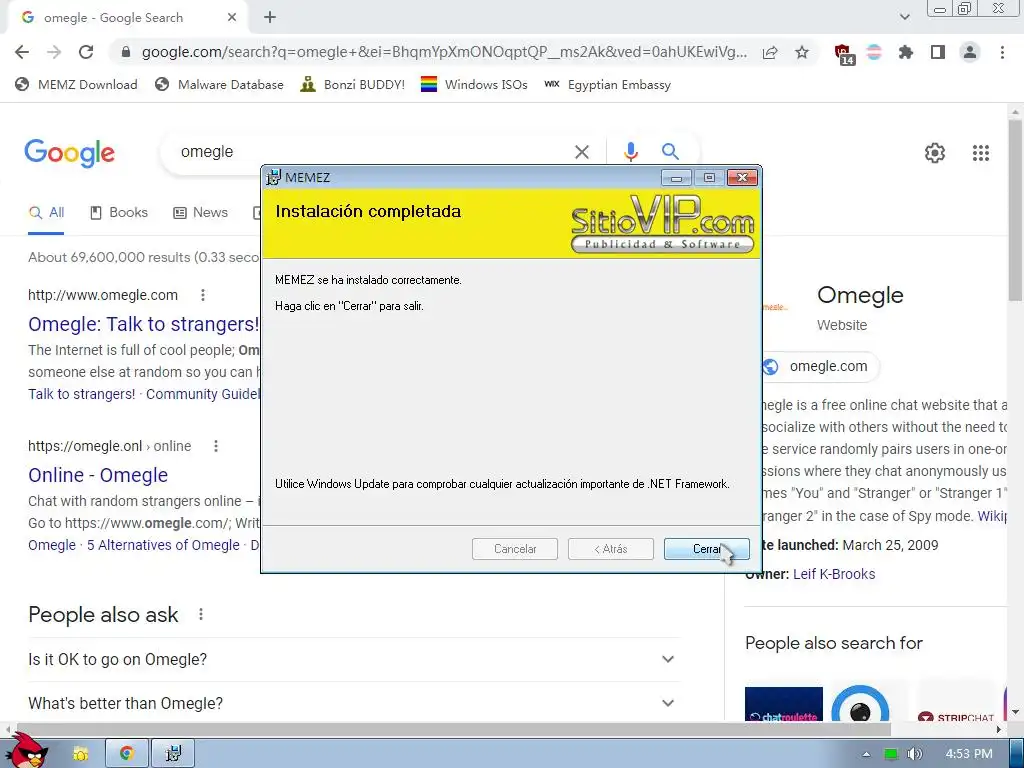Open the Extensions puzzle piece menu

pyautogui.click(x=906, y=52)
